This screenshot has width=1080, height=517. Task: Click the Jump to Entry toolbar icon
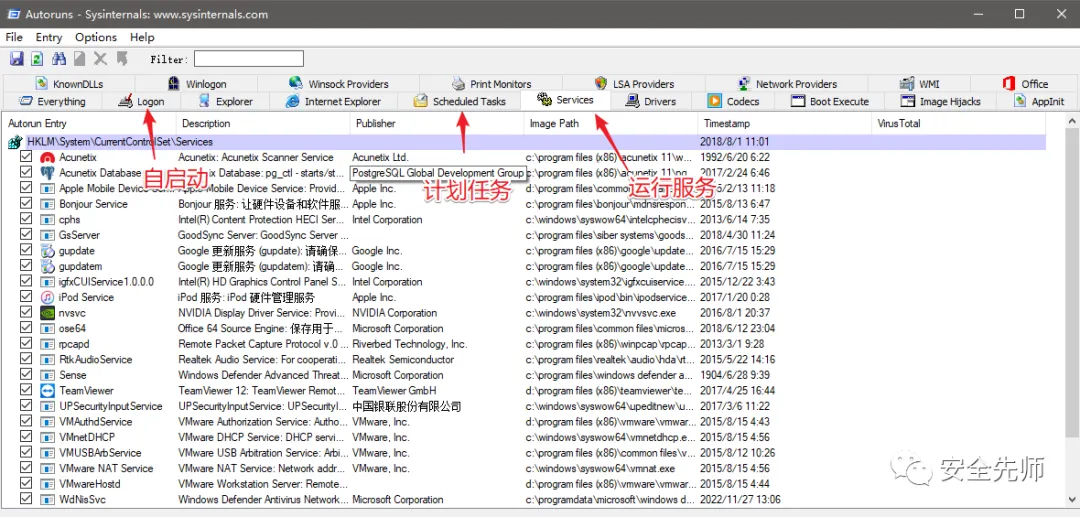point(122,59)
